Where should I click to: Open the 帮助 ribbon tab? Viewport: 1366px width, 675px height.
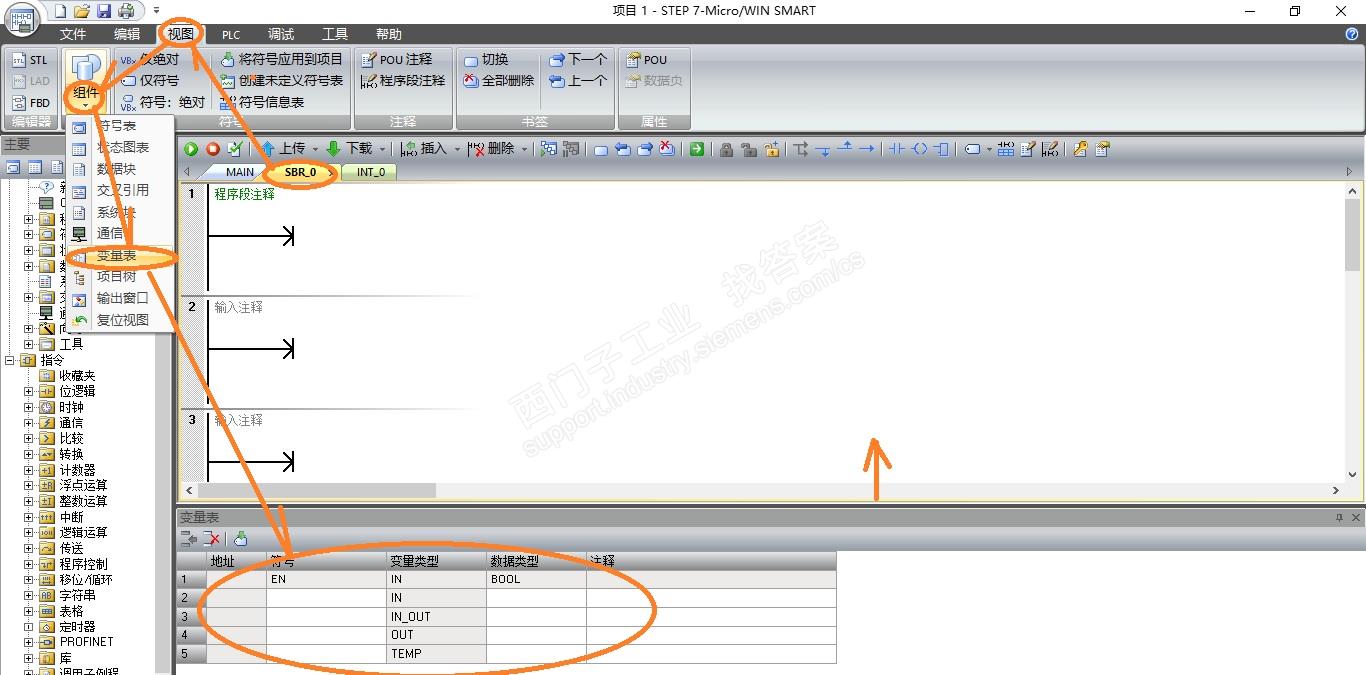[x=389, y=34]
